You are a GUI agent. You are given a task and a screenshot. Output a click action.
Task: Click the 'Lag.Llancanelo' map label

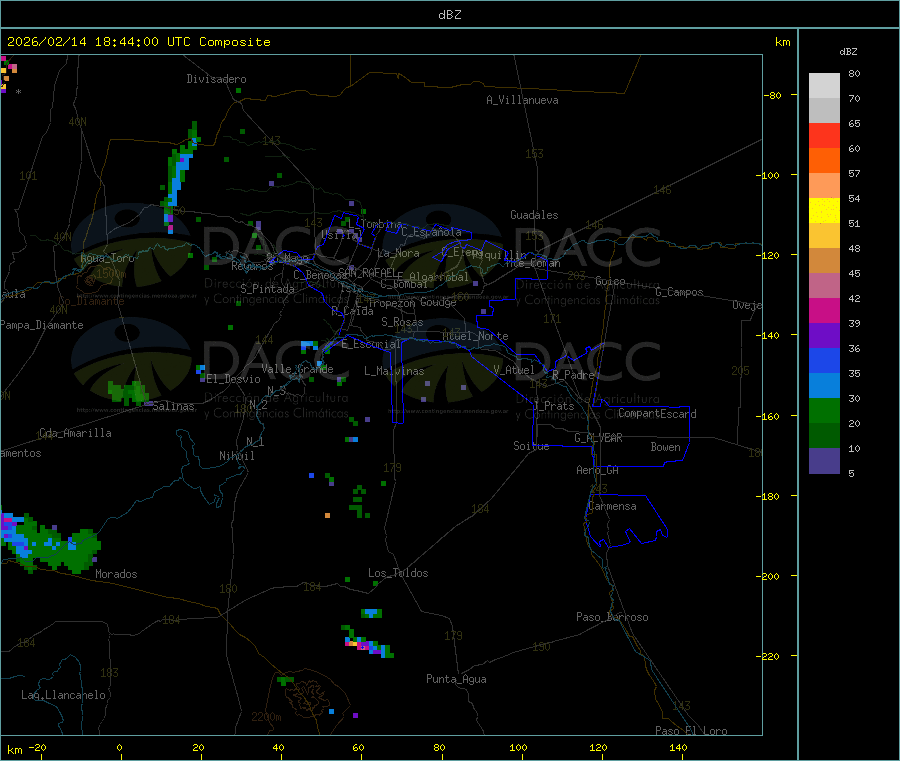(64, 695)
